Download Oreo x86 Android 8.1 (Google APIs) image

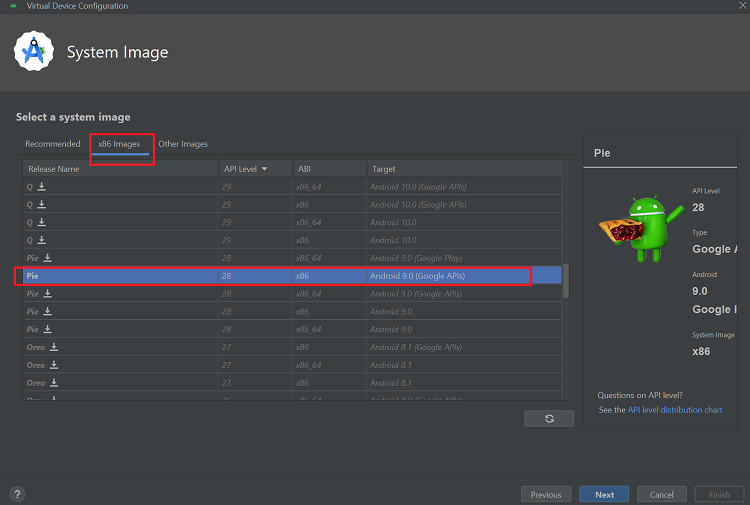[x=54, y=347]
